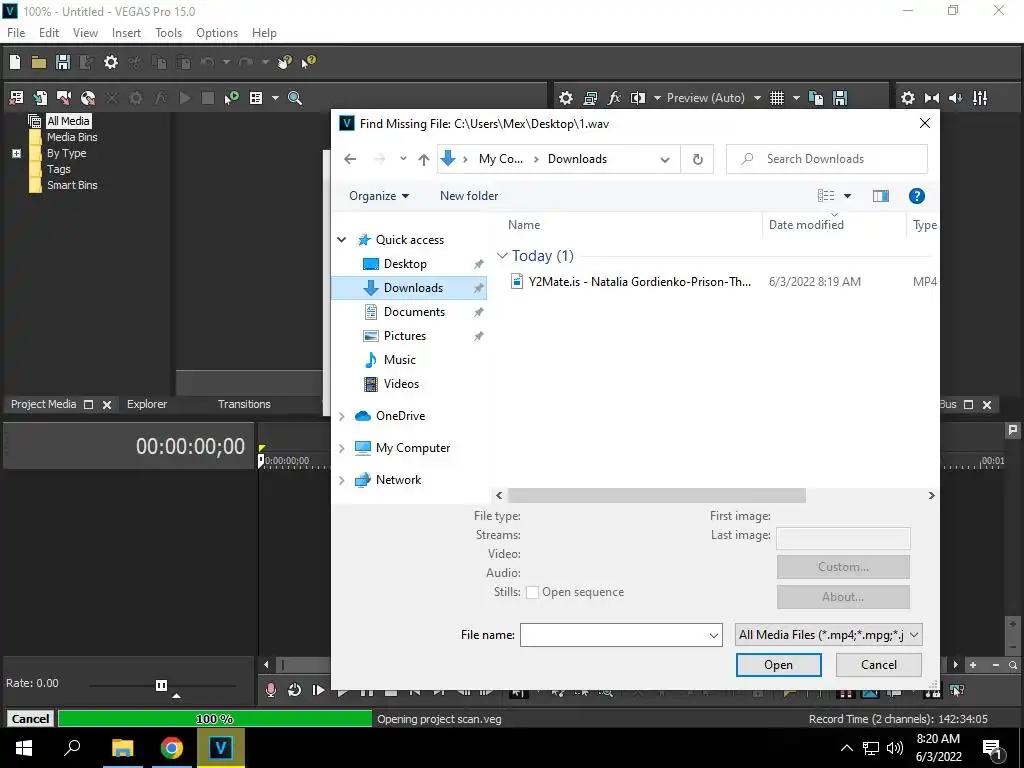Open the Edit menu
Image resolution: width=1024 pixels, height=768 pixels.
[x=49, y=33]
